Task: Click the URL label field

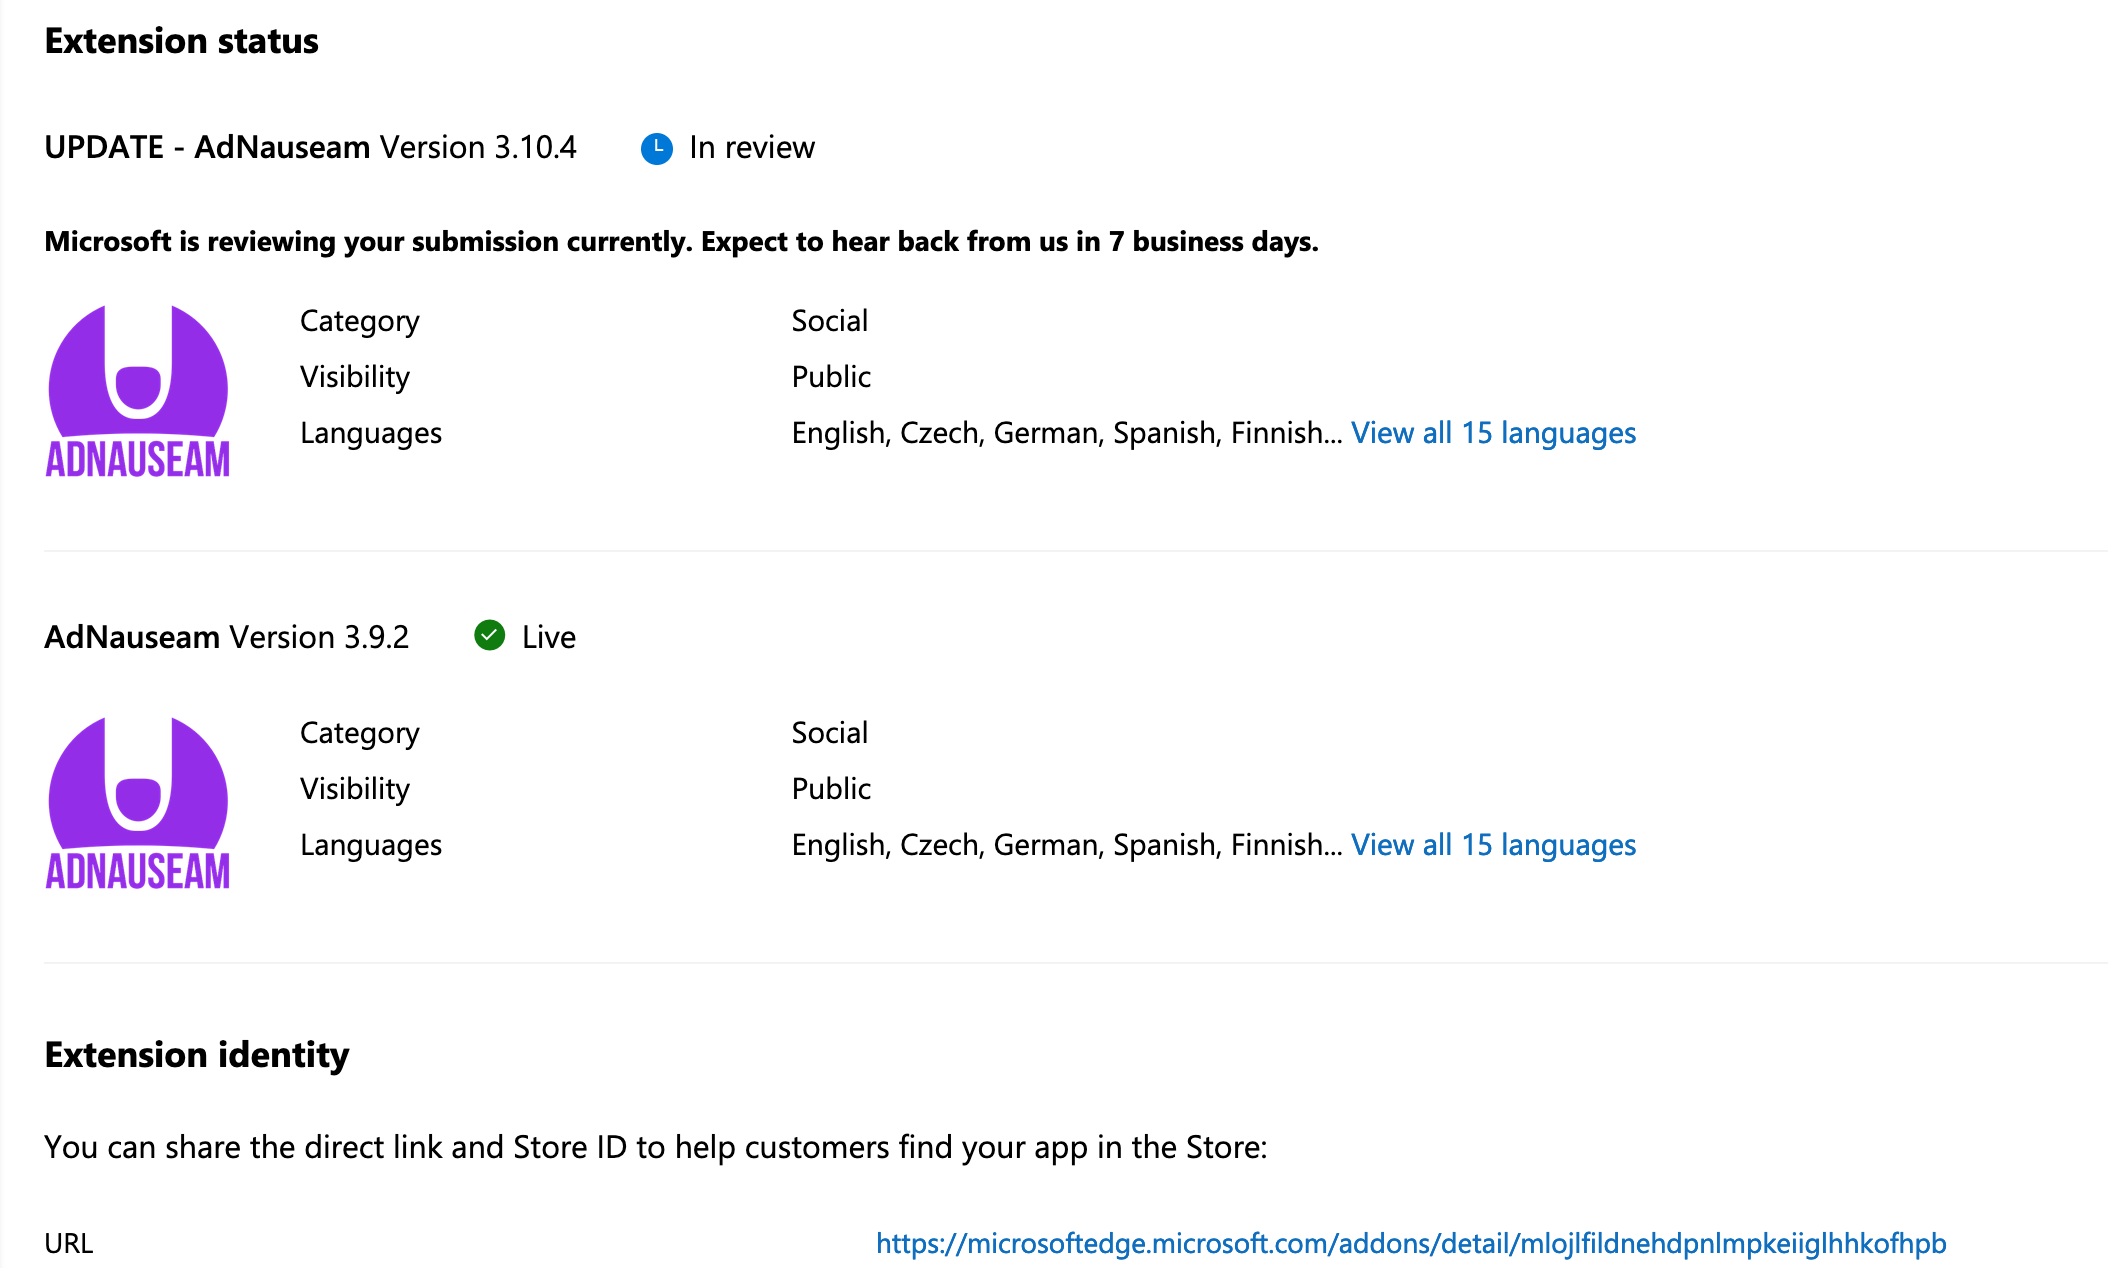Action: pyautogui.click(x=68, y=1243)
